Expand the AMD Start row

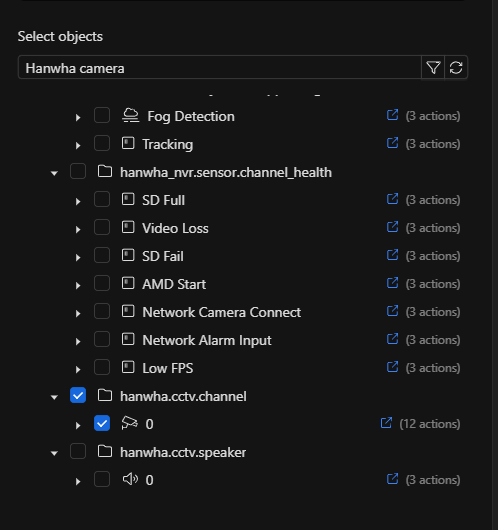[78, 286]
